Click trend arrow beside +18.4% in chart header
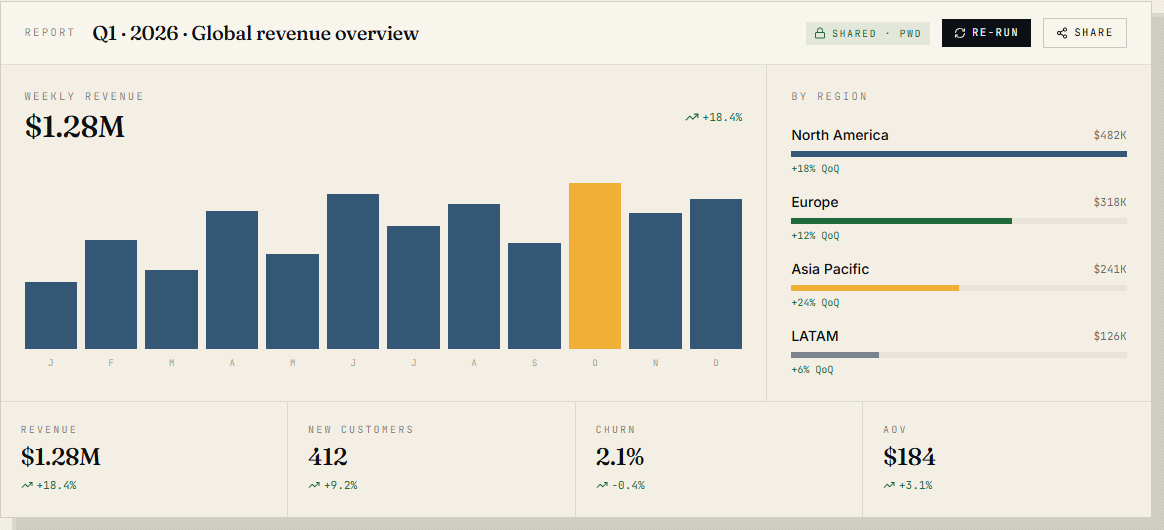The image size is (1164, 530). (x=692, y=117)
